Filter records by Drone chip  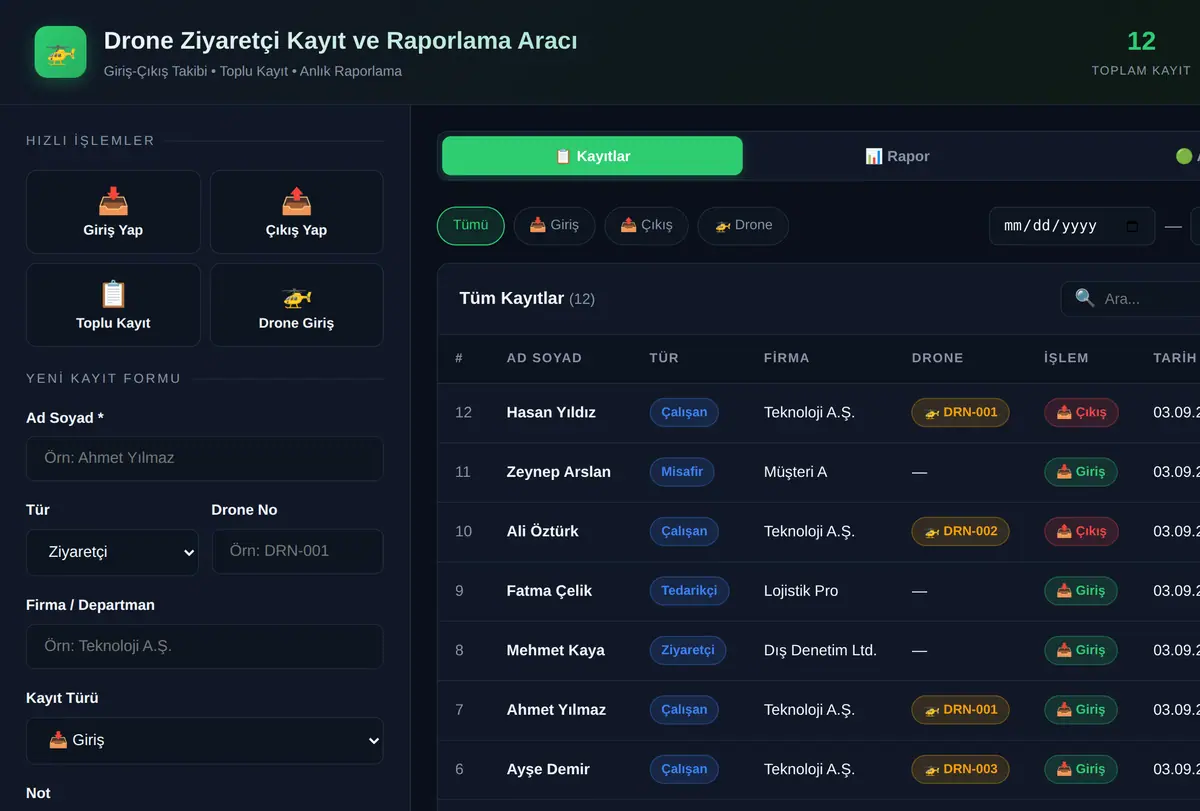(x=743, y=225)
